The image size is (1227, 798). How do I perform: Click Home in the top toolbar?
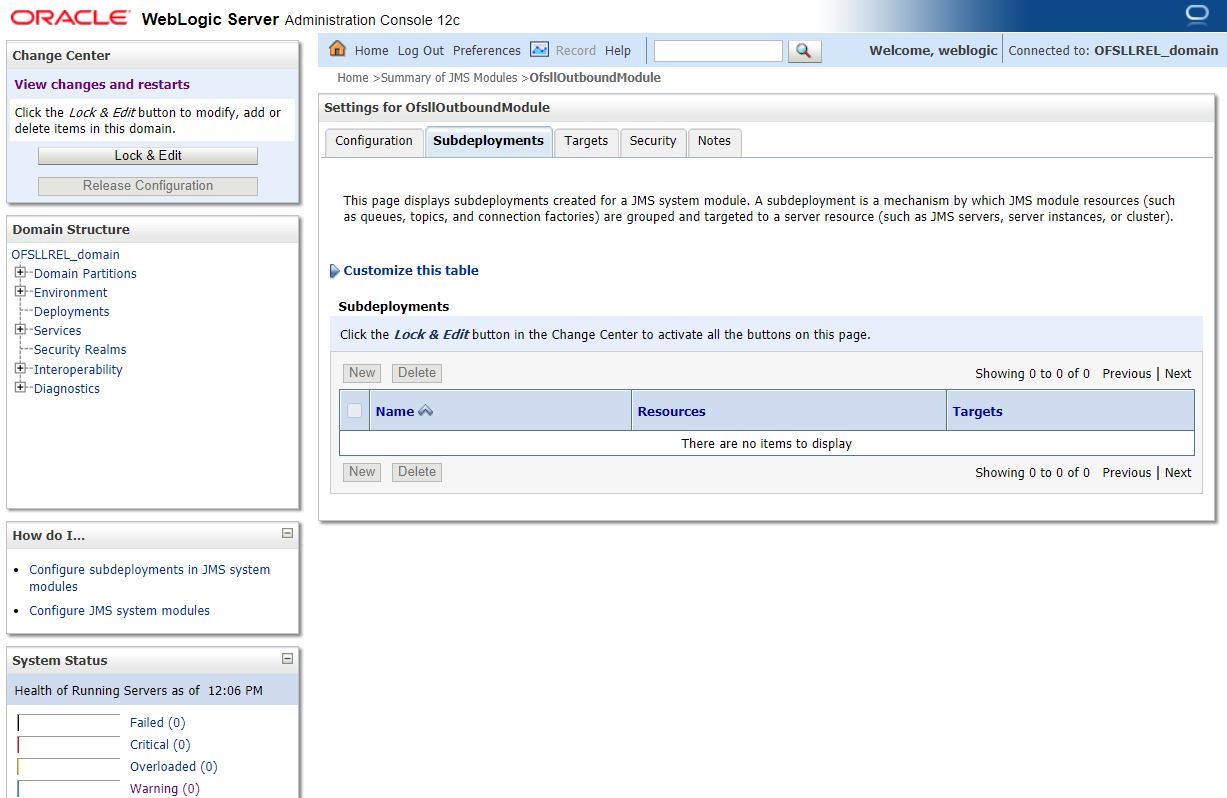371,51
